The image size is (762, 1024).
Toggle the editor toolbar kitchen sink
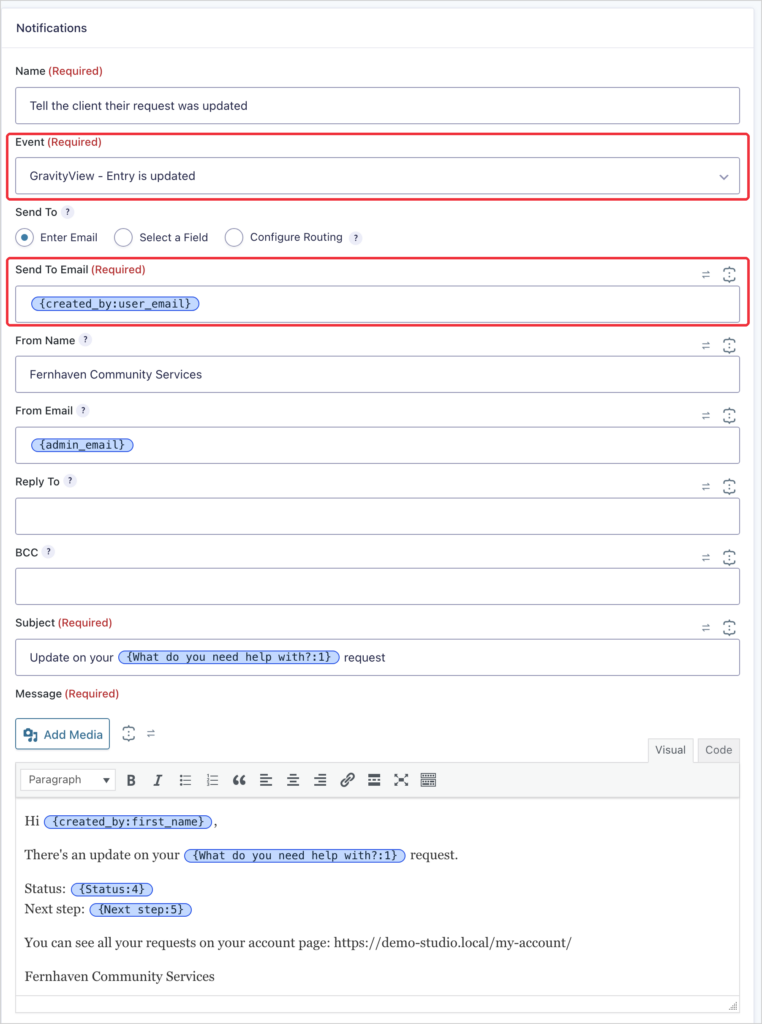(428, 780)
